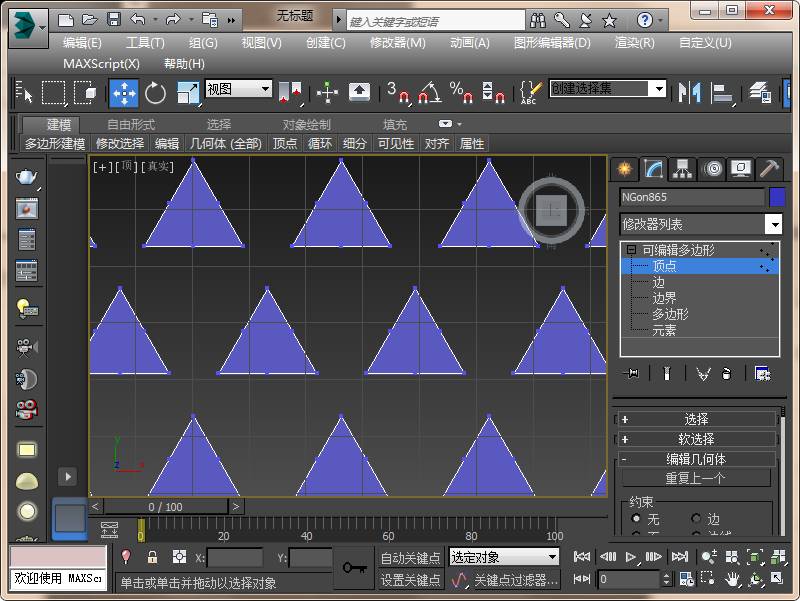Activate the Rotate tool
Screen dimensions: 800x601
(x=155, y=93)
